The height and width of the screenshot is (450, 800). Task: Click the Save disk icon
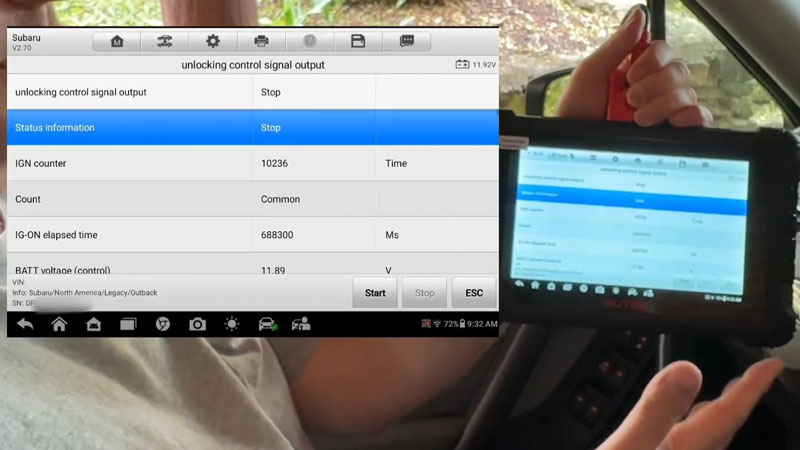358,41
